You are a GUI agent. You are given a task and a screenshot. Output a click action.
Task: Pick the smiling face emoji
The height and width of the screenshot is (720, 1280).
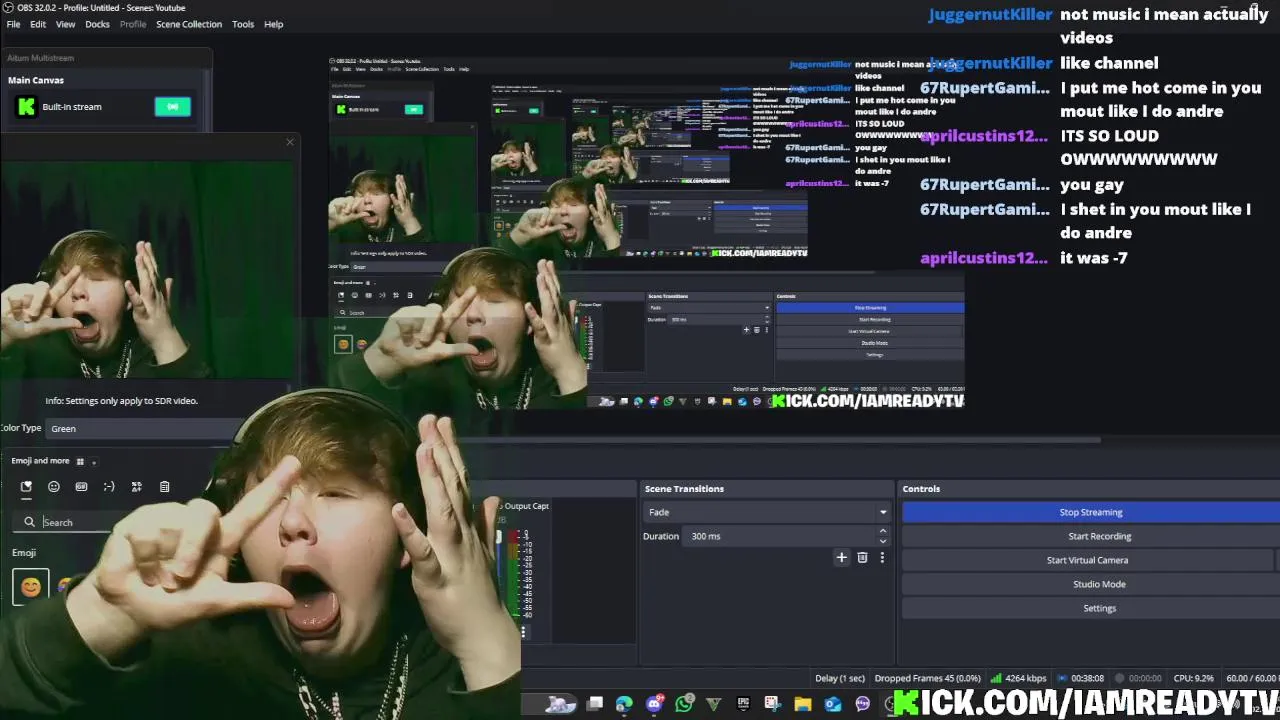pos(31,587)
